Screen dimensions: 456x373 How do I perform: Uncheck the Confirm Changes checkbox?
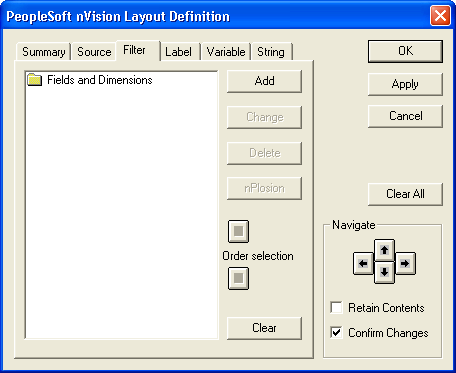coord(336,332)
